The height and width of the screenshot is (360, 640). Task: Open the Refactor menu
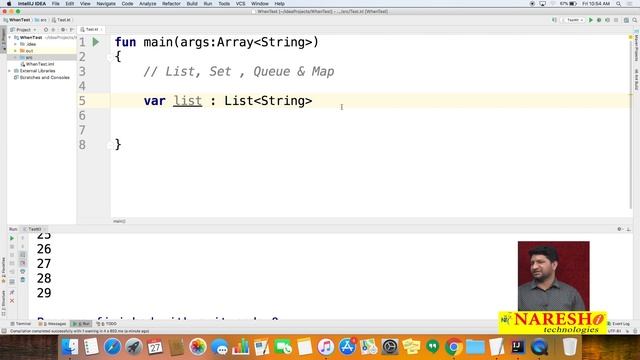pyautogui.click(x=171, y=4)
